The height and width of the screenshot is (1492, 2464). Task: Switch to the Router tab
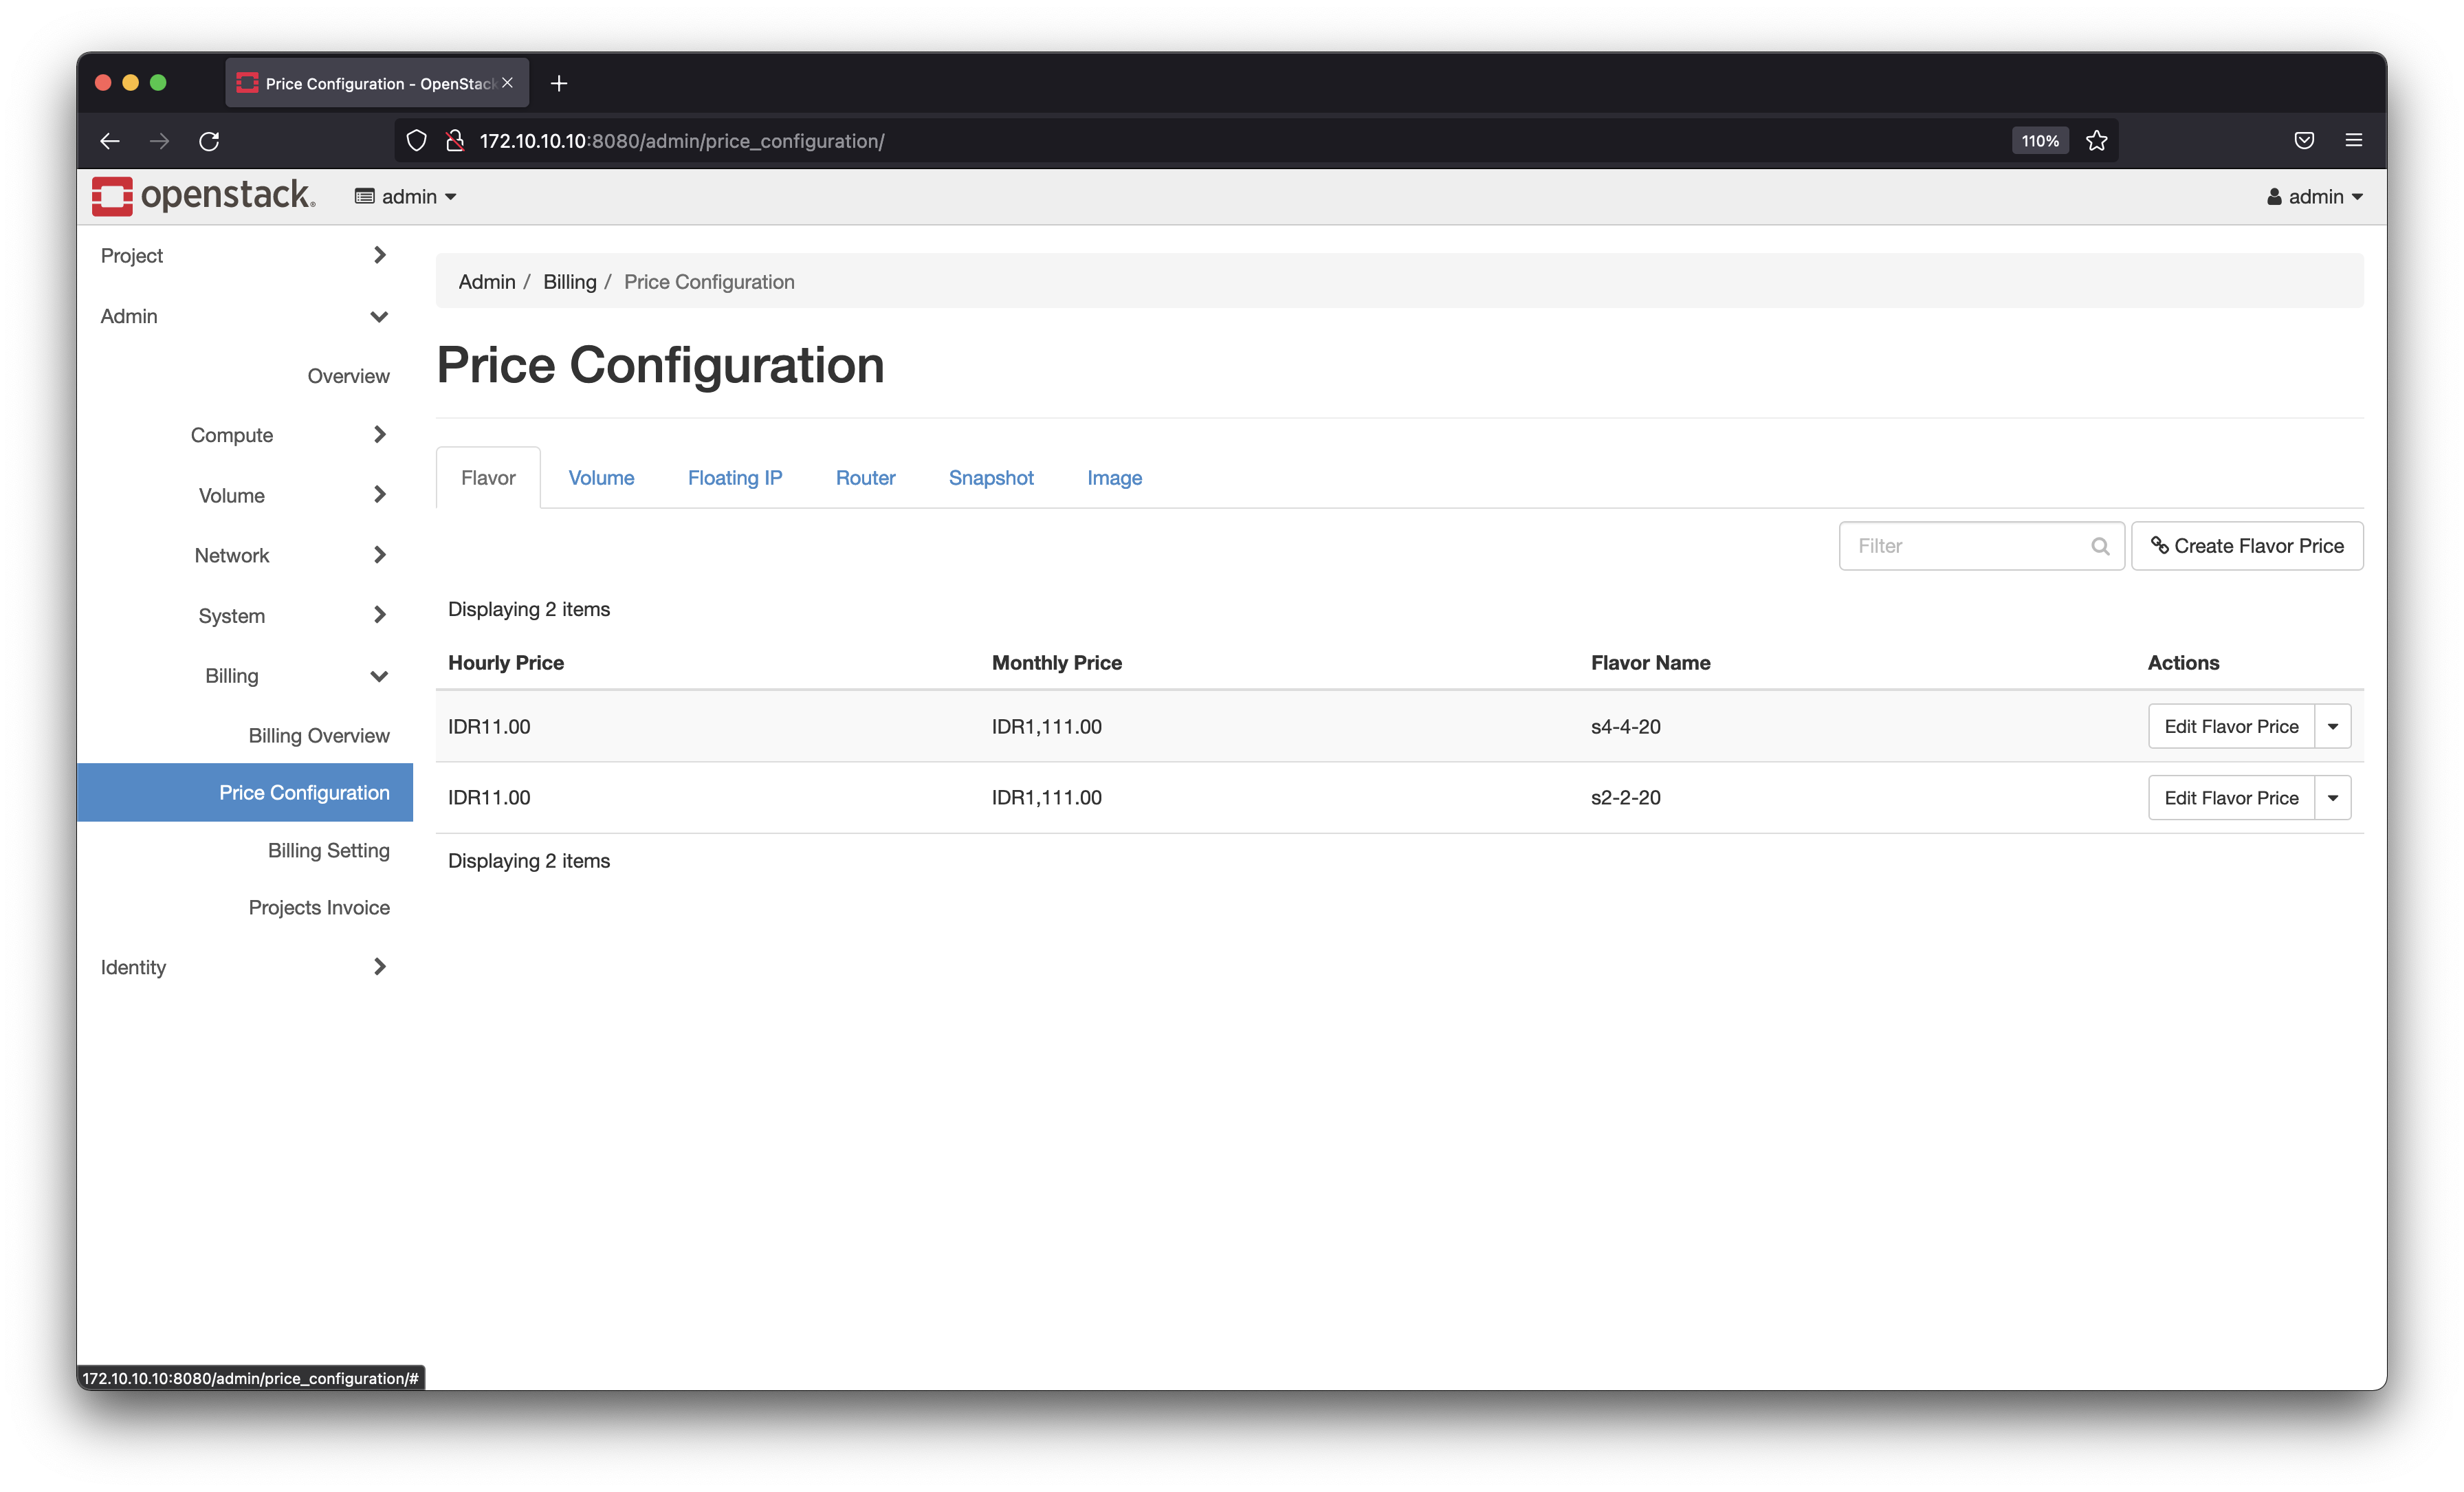point(865,478)
